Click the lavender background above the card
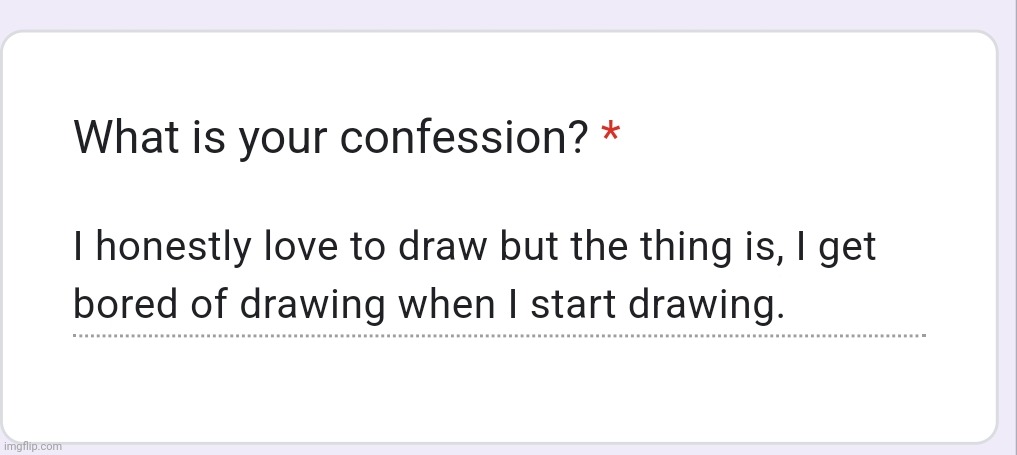This screenshot has height=455, width=1017. 508,13
